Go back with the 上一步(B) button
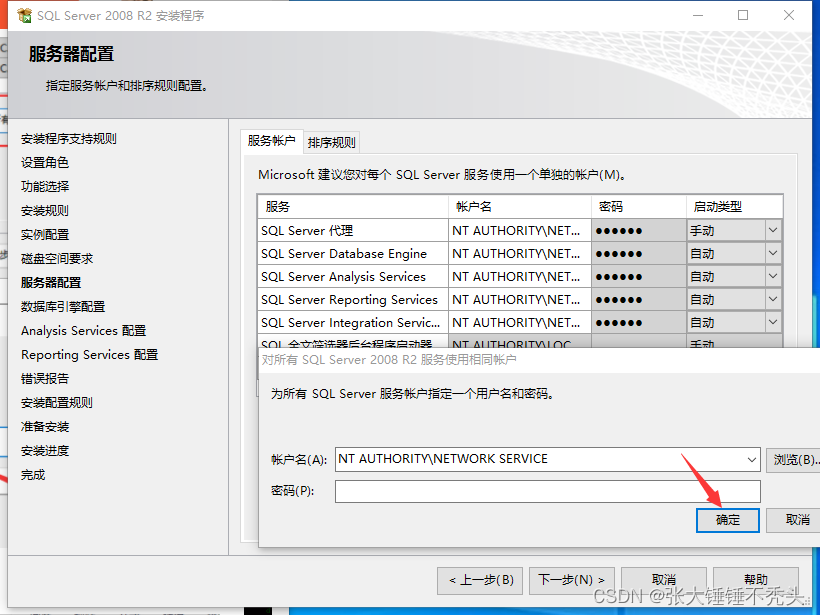This screenshot has height=615, width=820. (480, 580)
